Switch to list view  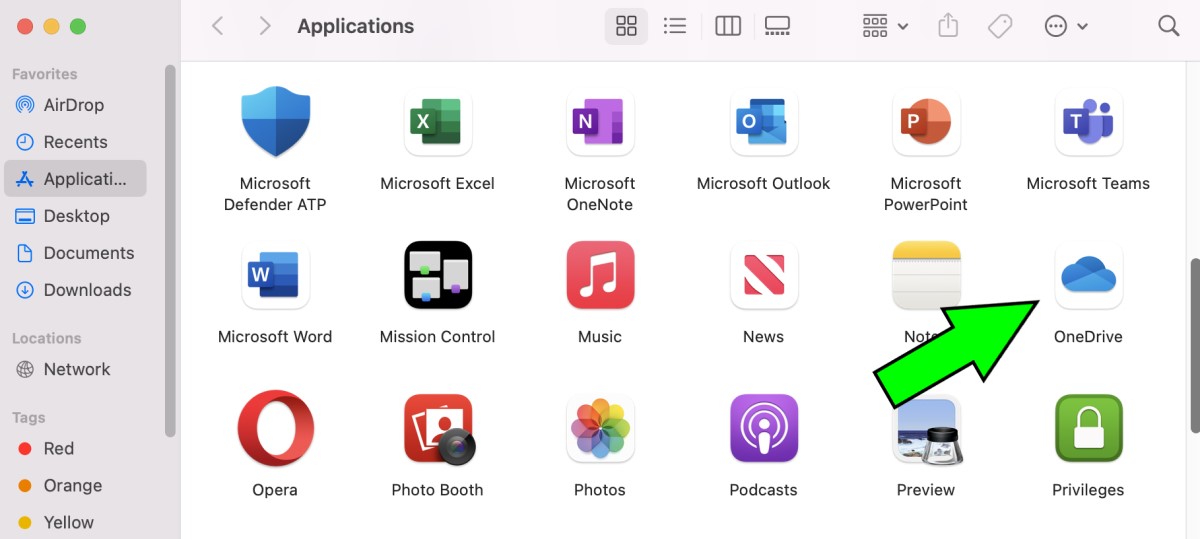point(675,26)
